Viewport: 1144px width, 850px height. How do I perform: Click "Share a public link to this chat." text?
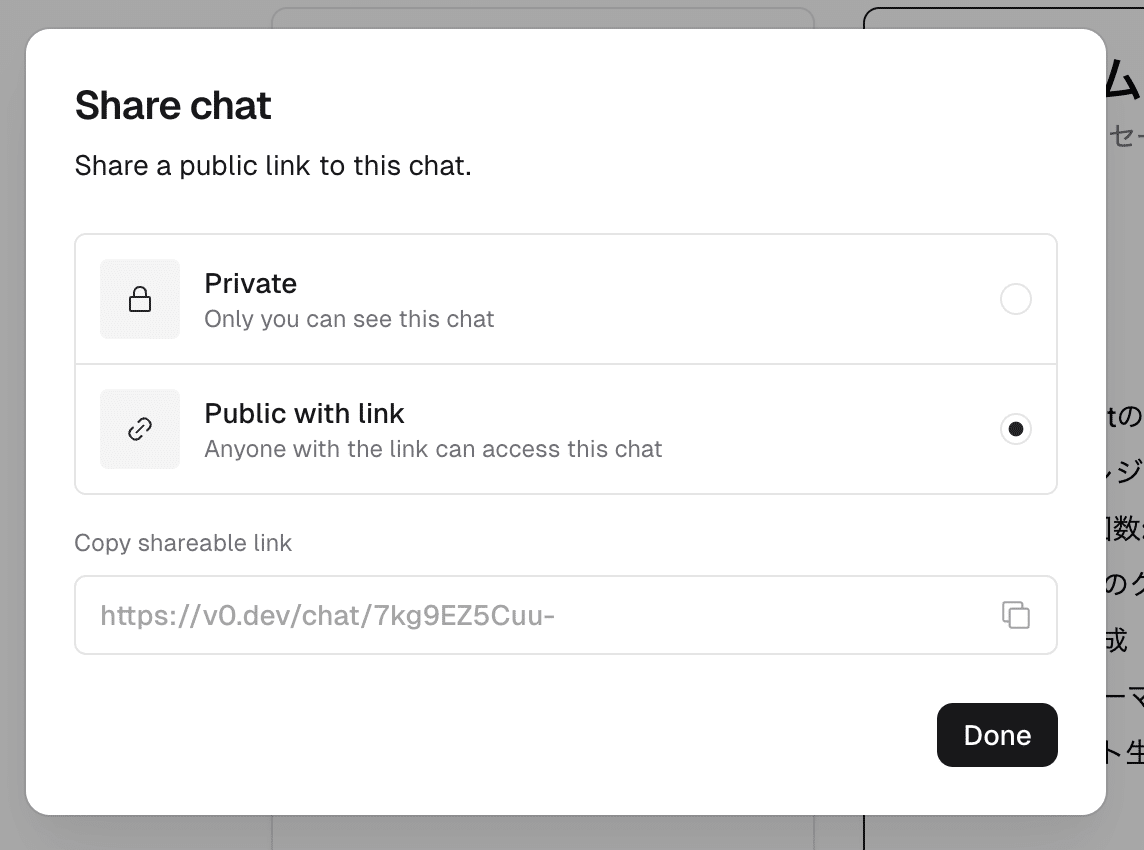click(273, 166)
